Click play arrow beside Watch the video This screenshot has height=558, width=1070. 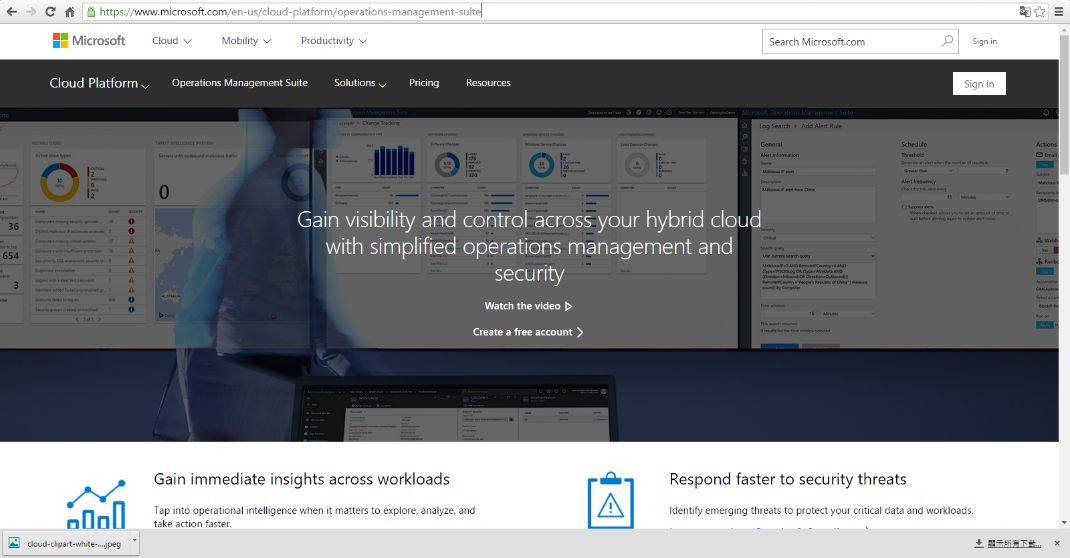(x=568, y=306)
